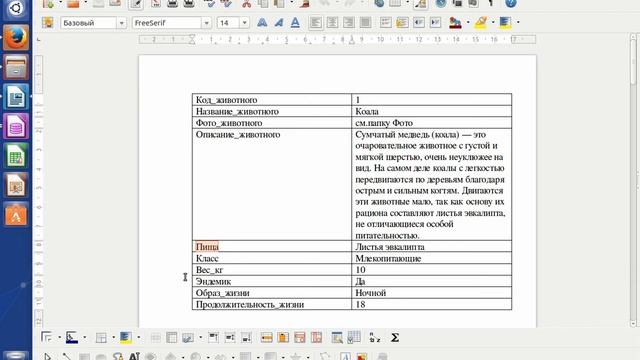Toggle italic formatting
This screenshot has width=640, height=360.
pyautogui.click(x=279, y=22)
